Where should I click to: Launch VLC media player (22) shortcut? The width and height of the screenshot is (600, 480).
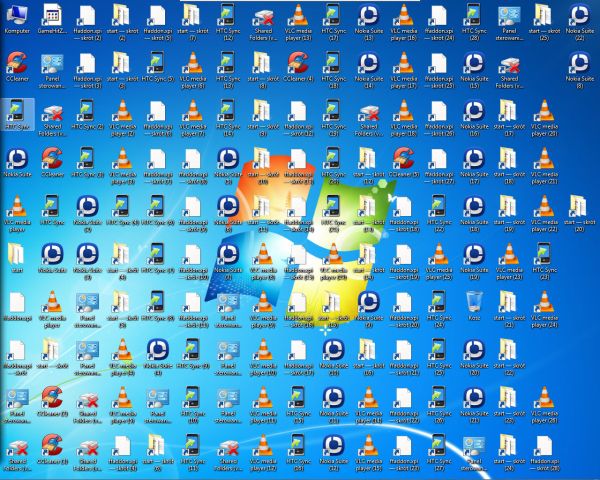(545, 214)
